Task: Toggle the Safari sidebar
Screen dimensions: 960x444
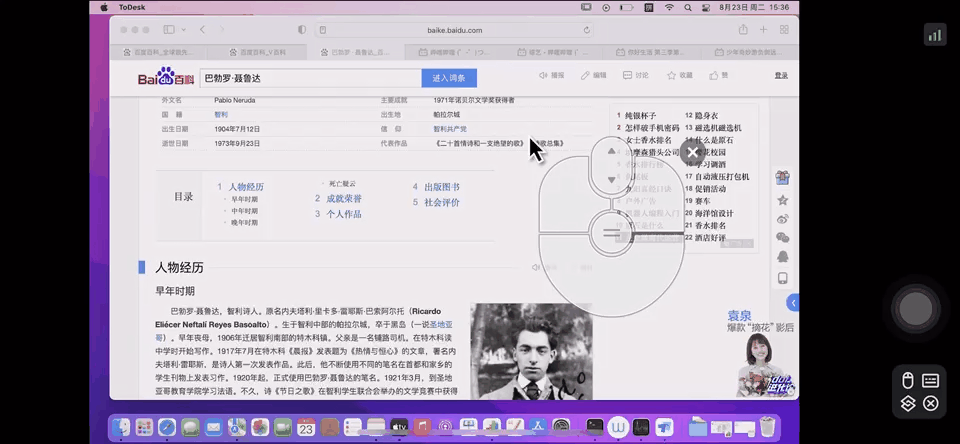Action: tap(169, 29)
